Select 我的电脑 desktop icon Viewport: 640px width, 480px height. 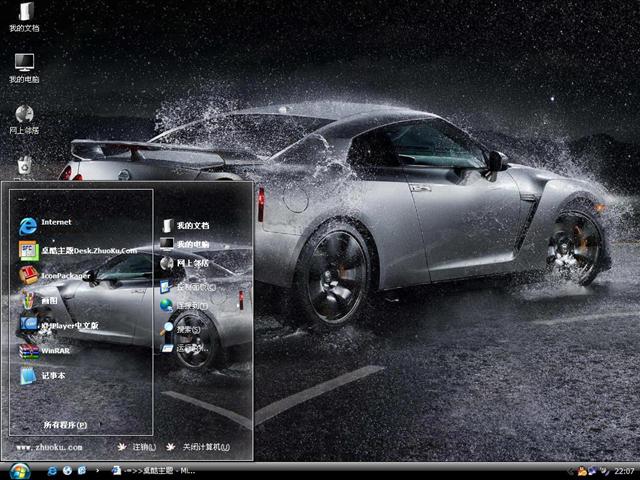(24, 67)
